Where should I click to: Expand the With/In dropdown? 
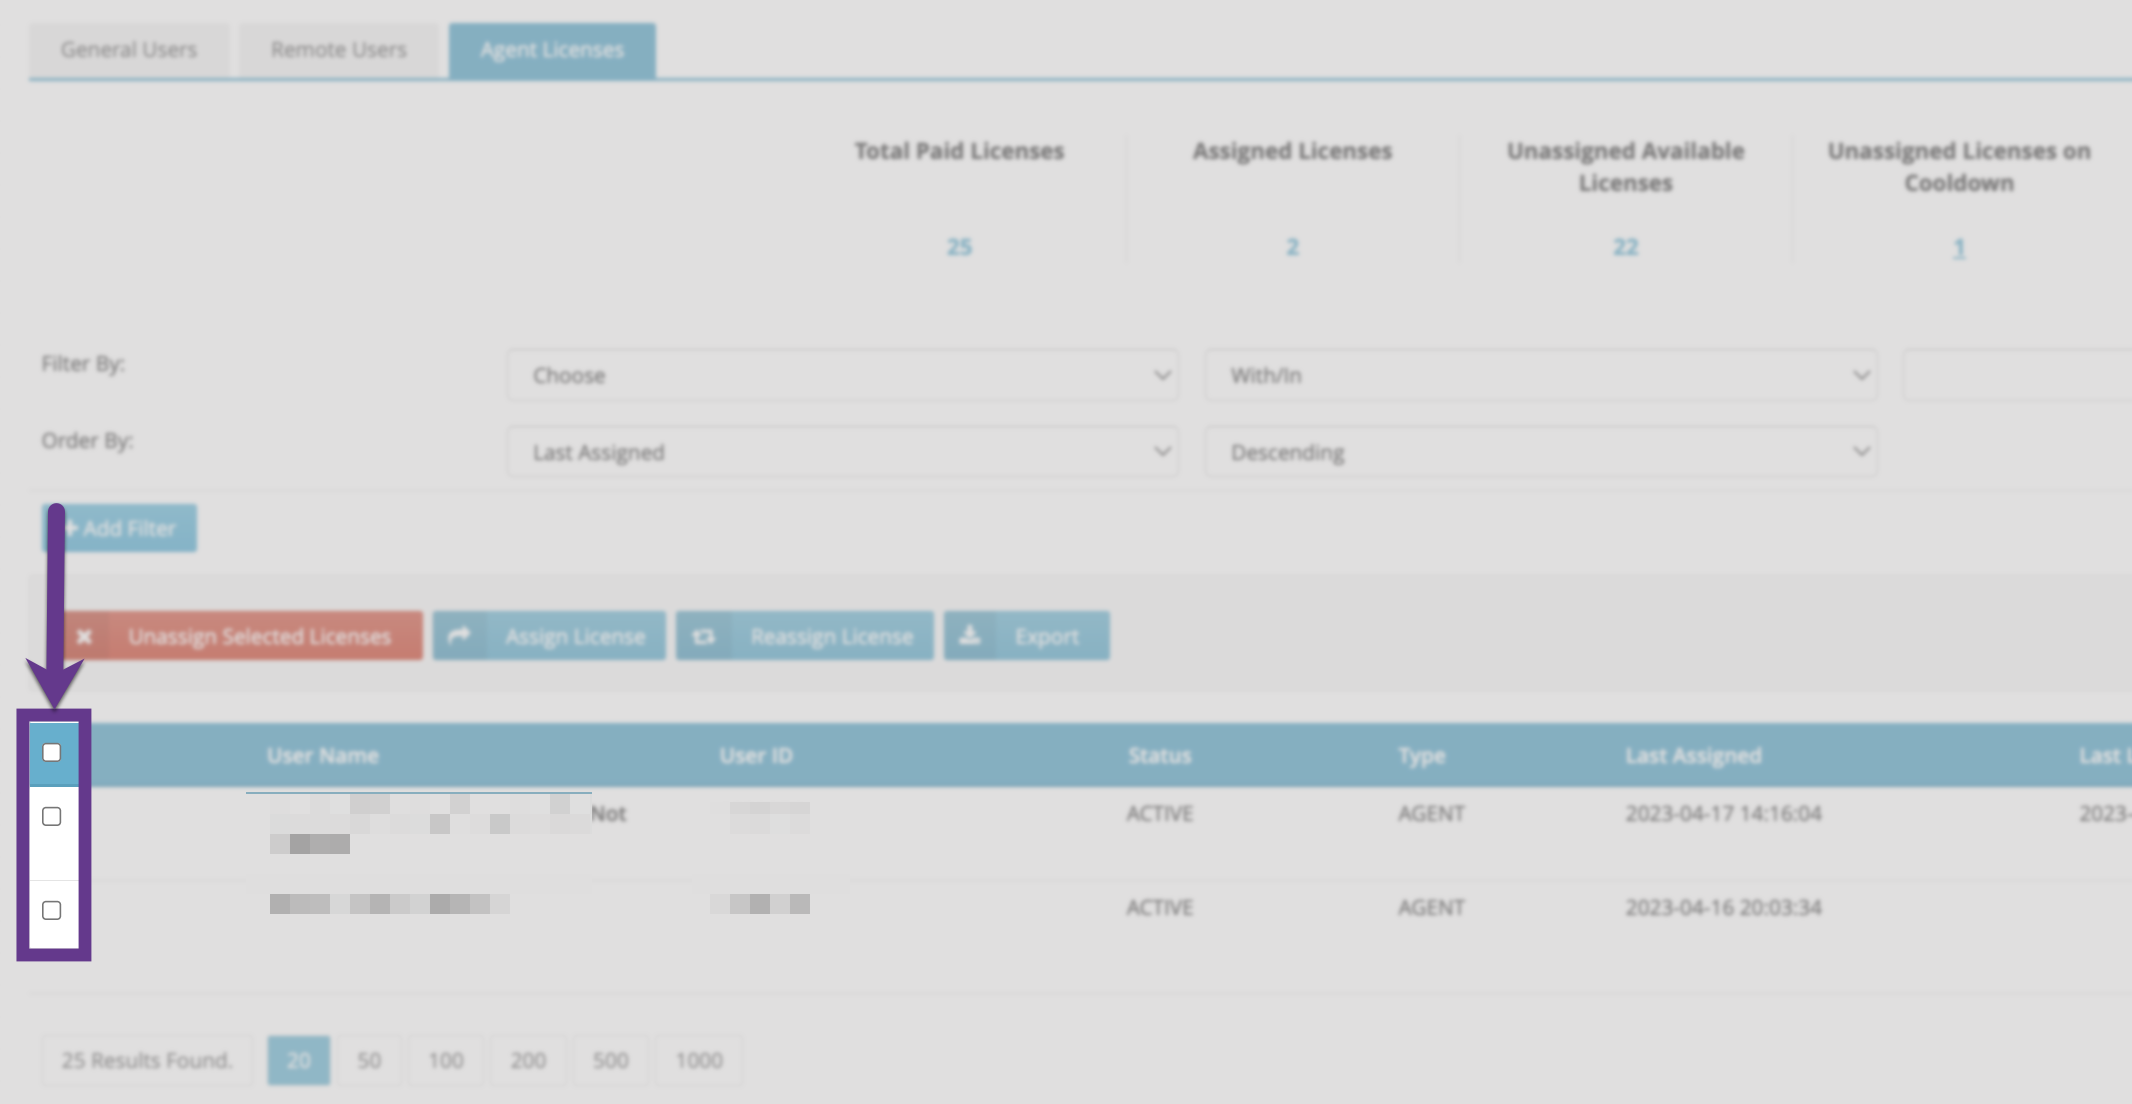coord(1540,375)
